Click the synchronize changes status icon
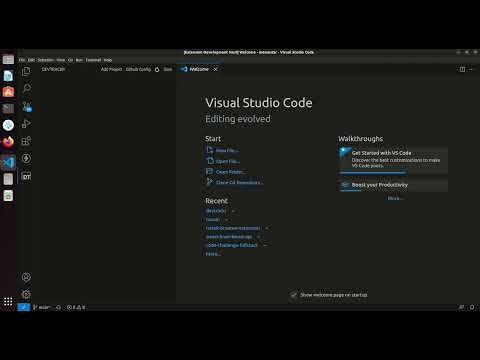 click(59, 307)
